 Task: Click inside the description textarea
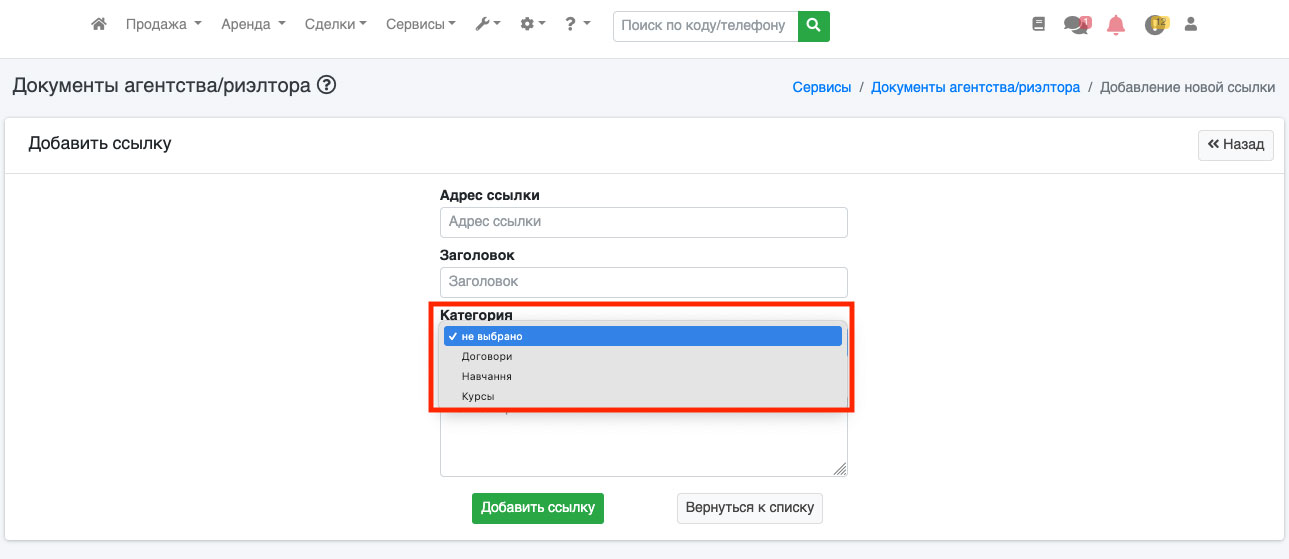coord(644,445)
